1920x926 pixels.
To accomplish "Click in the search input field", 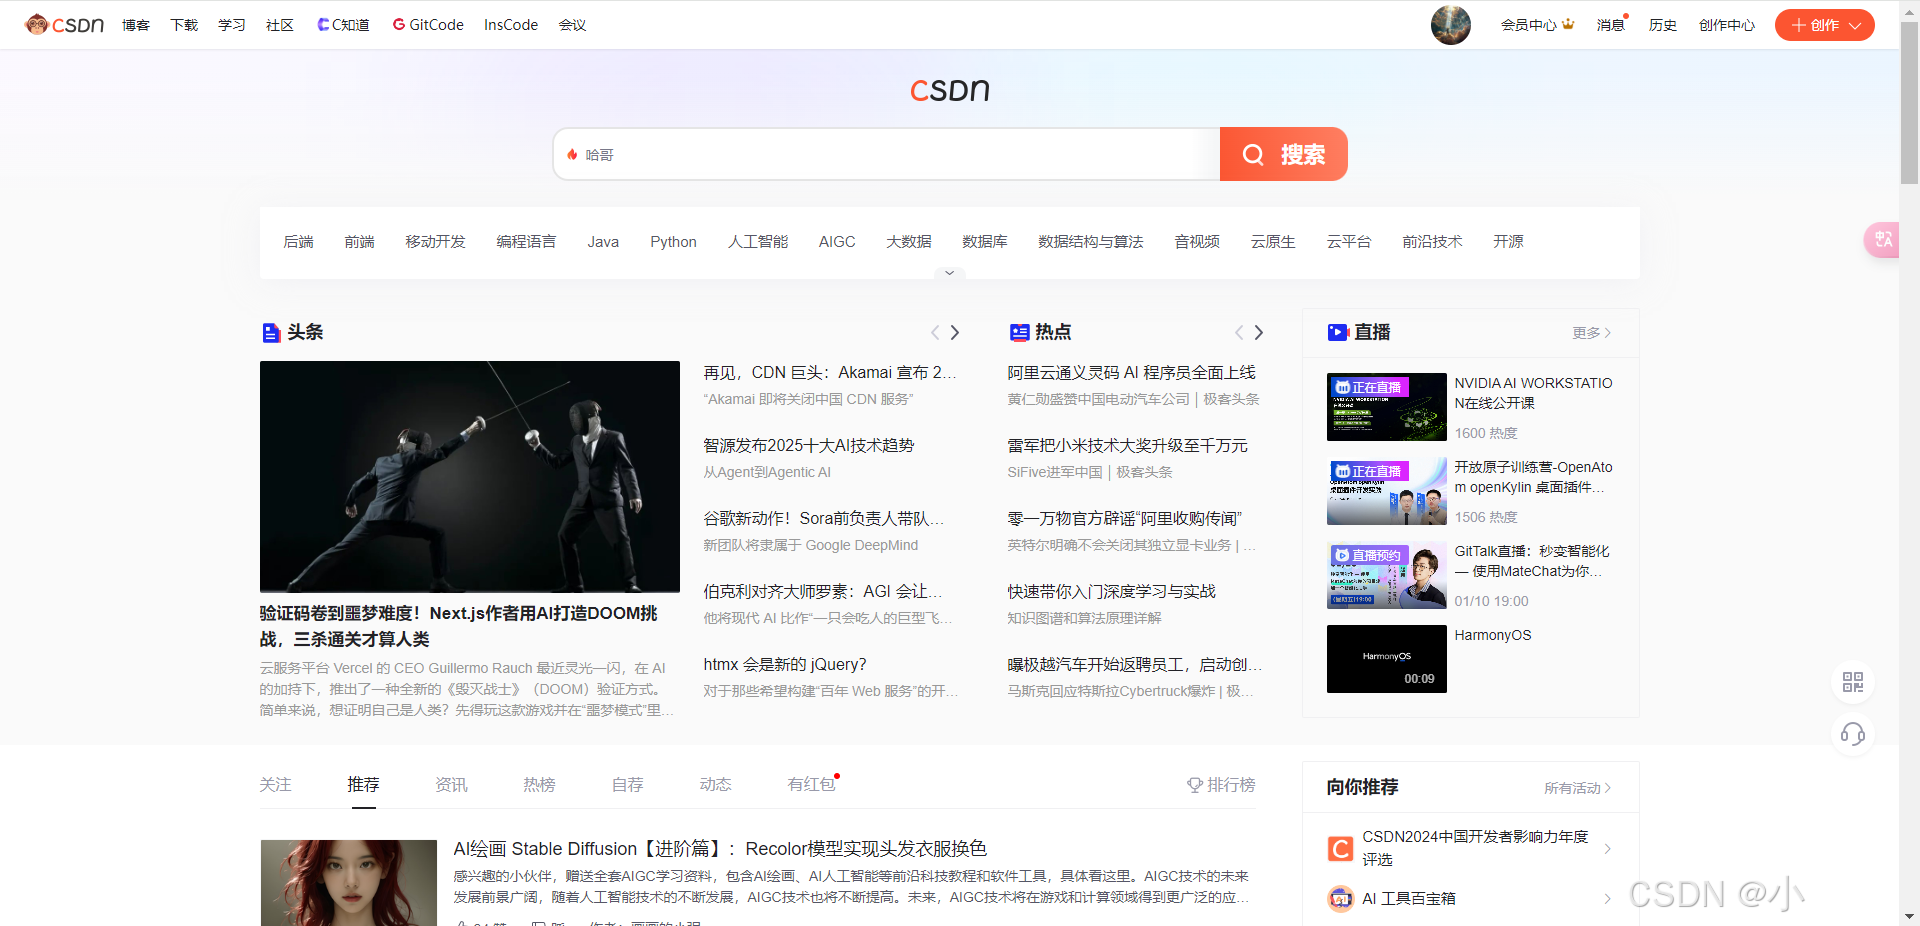I will pos(886,154).
